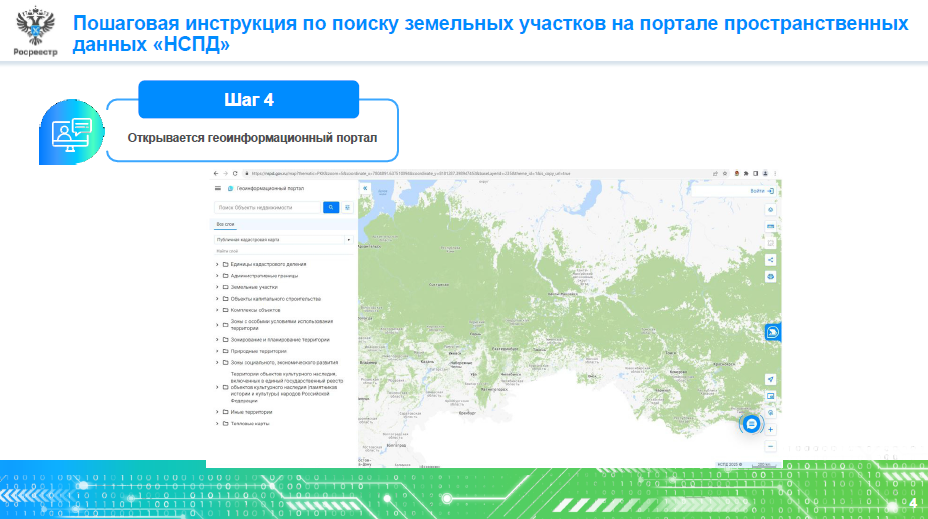Viewport: 928px width, 519px height.
Task: Click 'Геоинформационный портал' title text
Action: [x=270, y=188]
